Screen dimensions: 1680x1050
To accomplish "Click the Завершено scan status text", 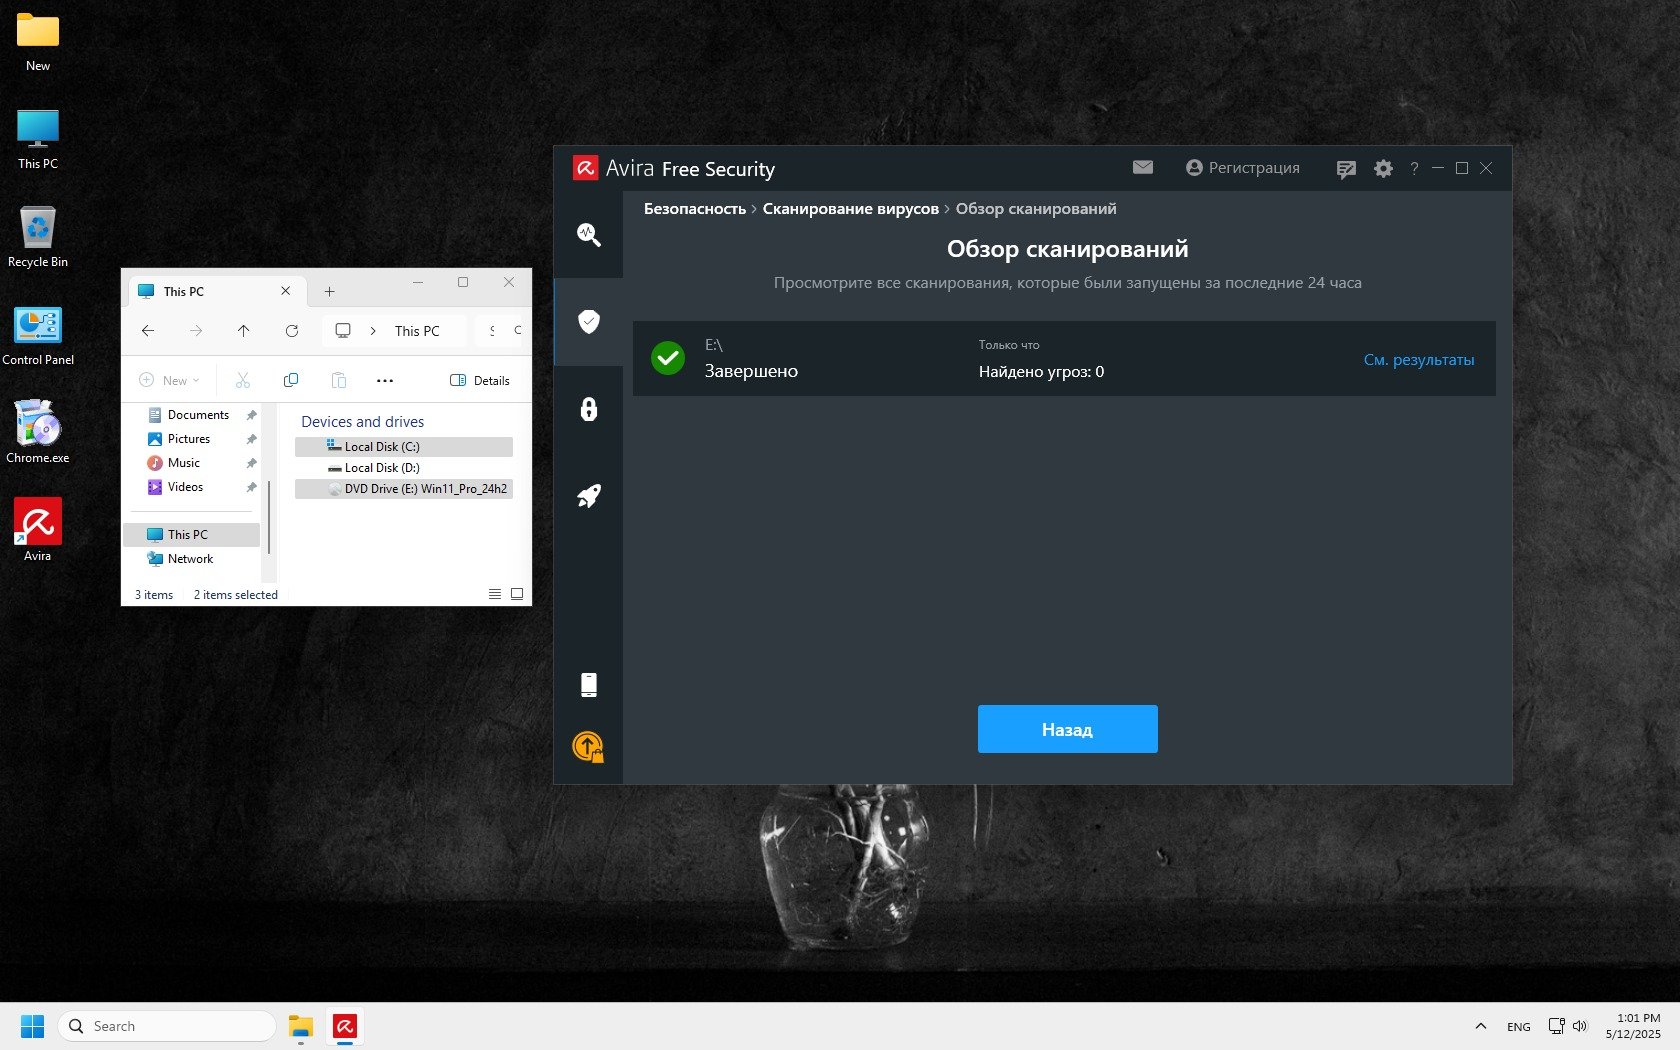I will click(x=751, y=371).
